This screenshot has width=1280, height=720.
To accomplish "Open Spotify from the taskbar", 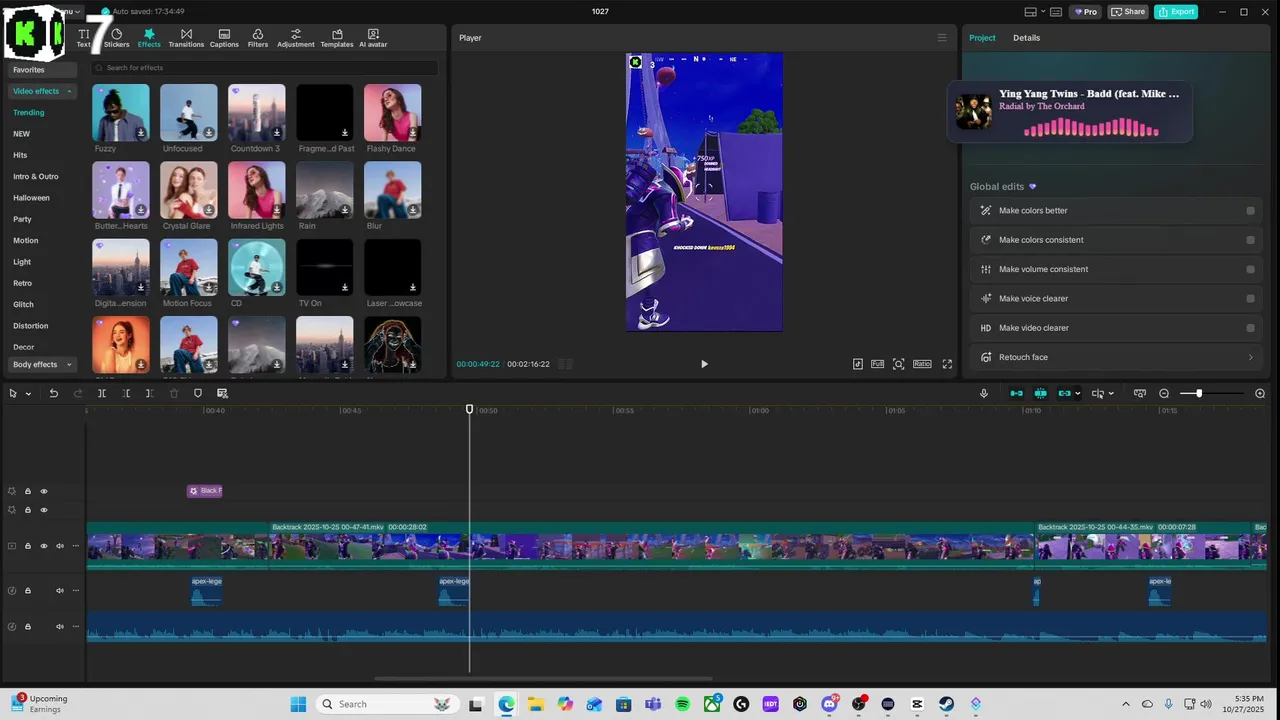I will pos(683,704).
